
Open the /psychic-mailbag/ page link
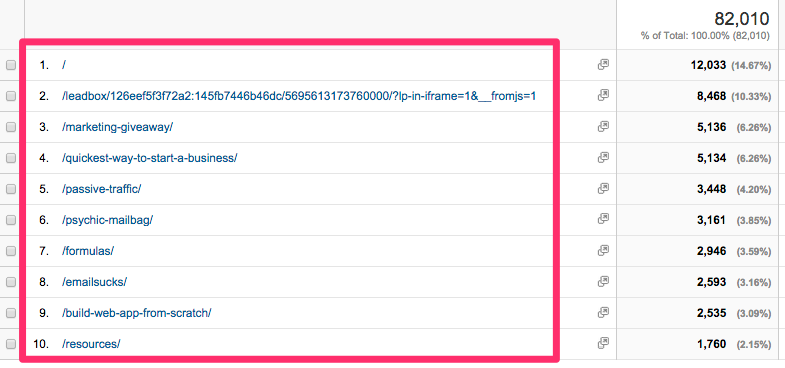click(x=107, y=220)
